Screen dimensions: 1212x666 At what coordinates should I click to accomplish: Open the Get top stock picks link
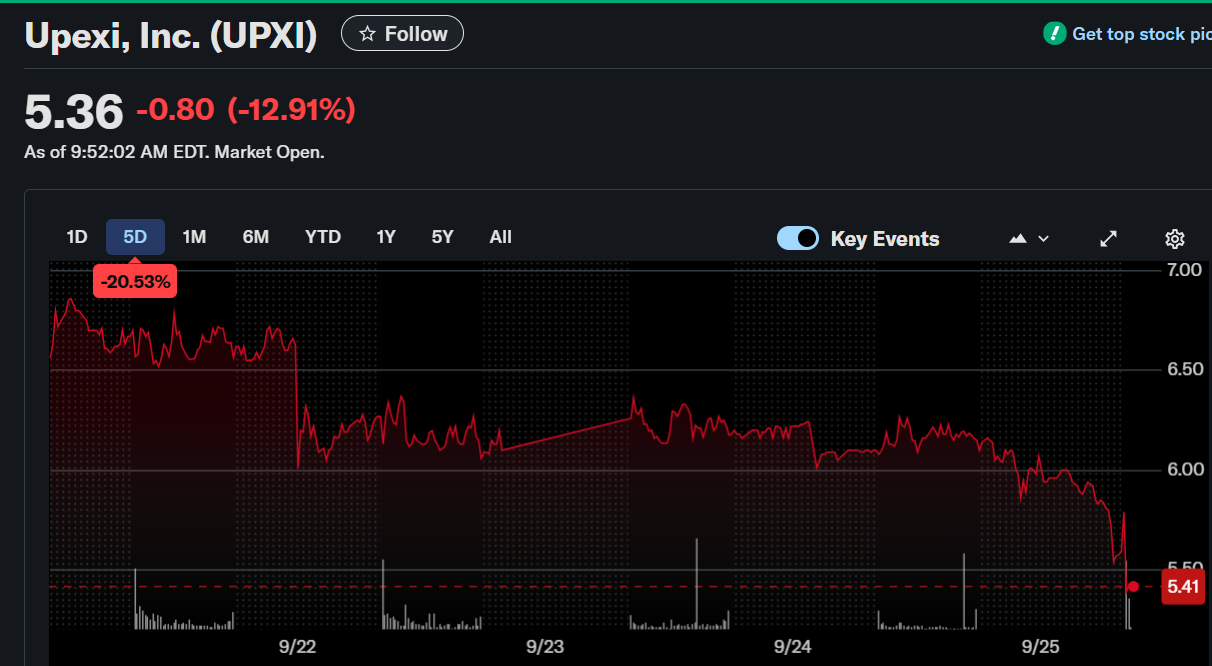[x=1141, y=34]
